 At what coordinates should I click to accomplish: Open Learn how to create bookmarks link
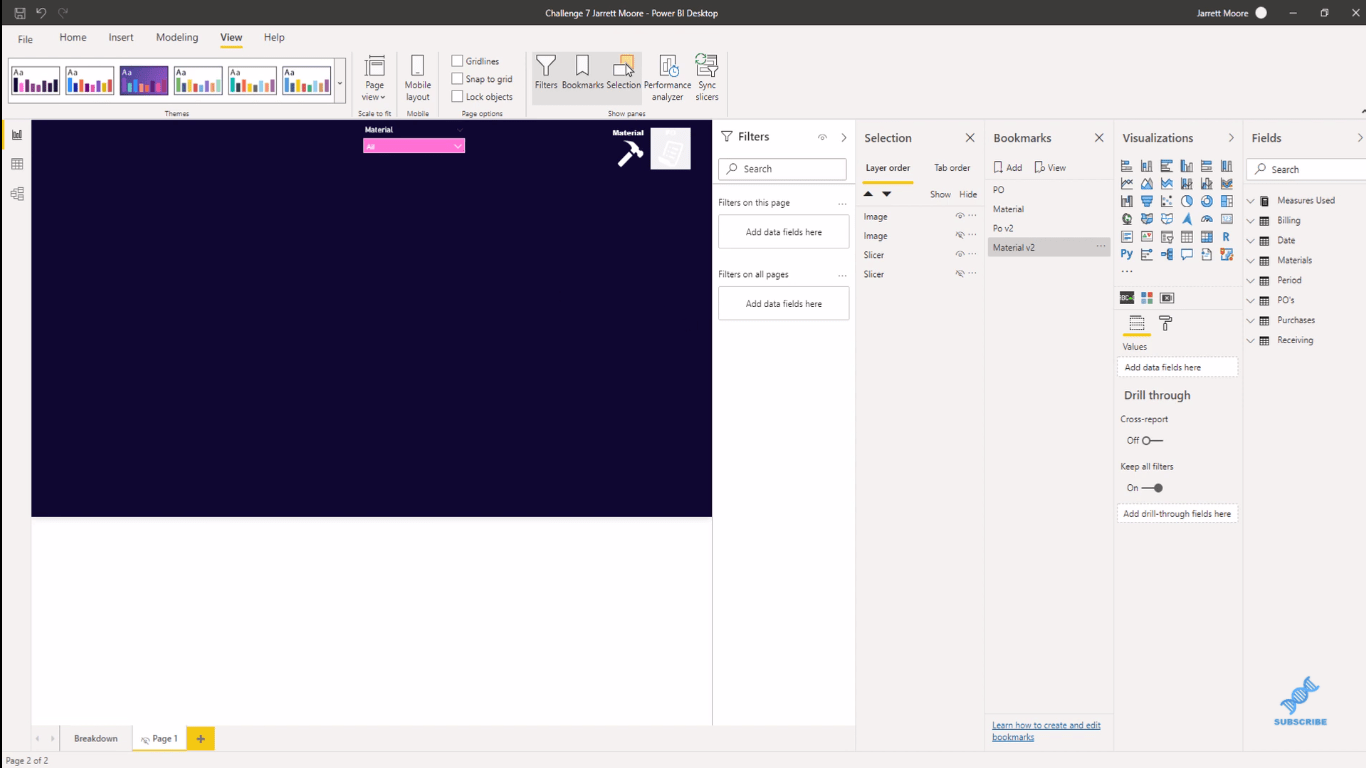click(x=1046, y=731)
